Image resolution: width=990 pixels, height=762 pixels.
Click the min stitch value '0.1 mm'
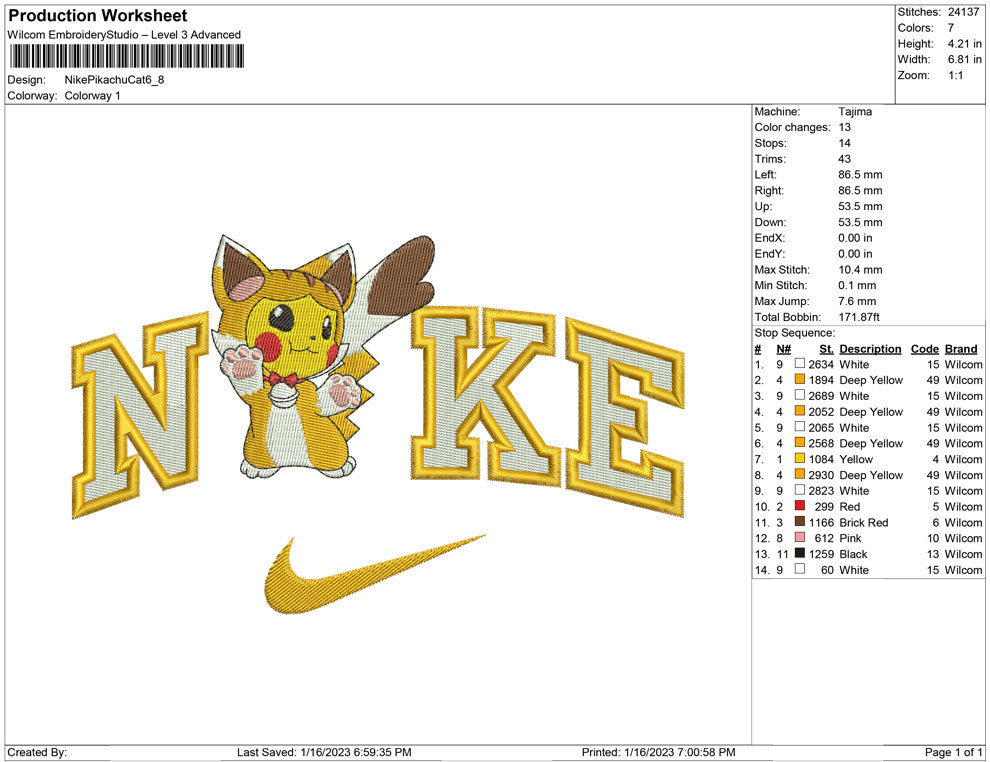tap(857, 285)
